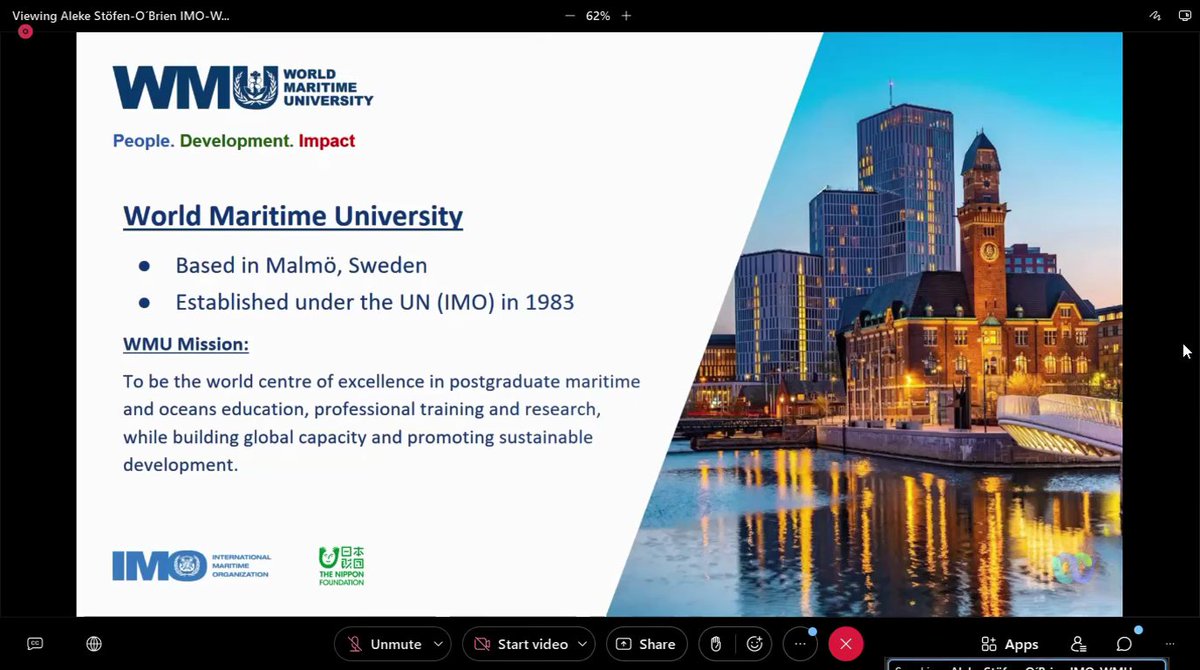Zoom in the shared content with plus

(626, 16)
